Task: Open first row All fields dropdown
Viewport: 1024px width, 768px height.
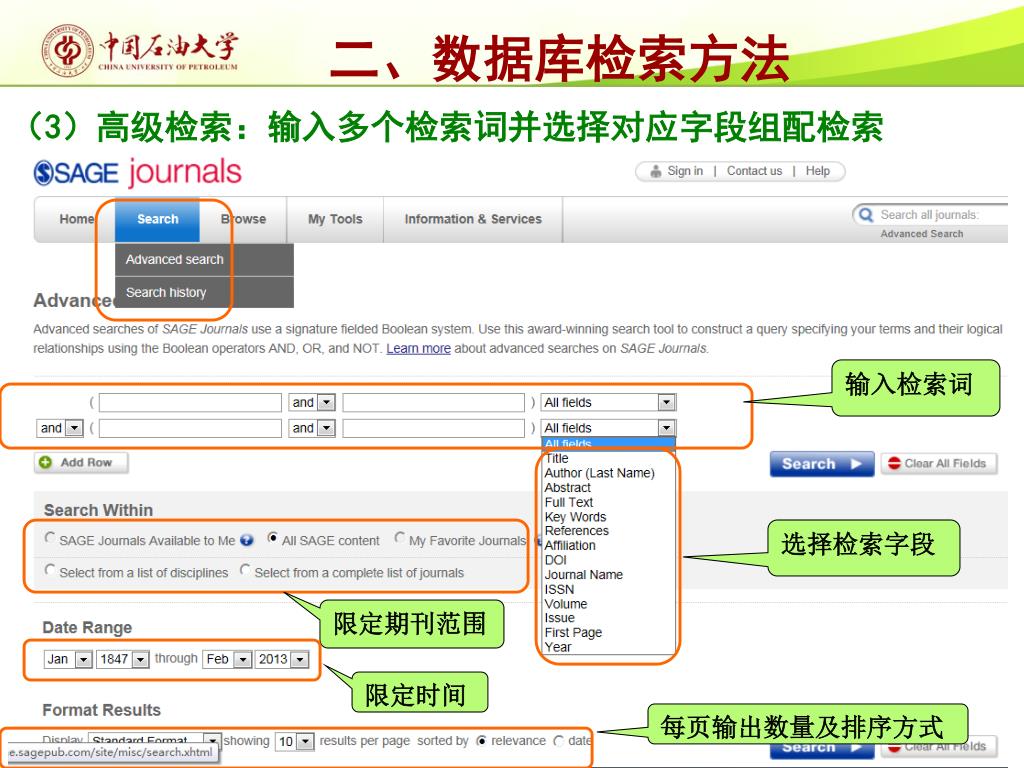Action: pyautogui.click(x=609, y=402)
